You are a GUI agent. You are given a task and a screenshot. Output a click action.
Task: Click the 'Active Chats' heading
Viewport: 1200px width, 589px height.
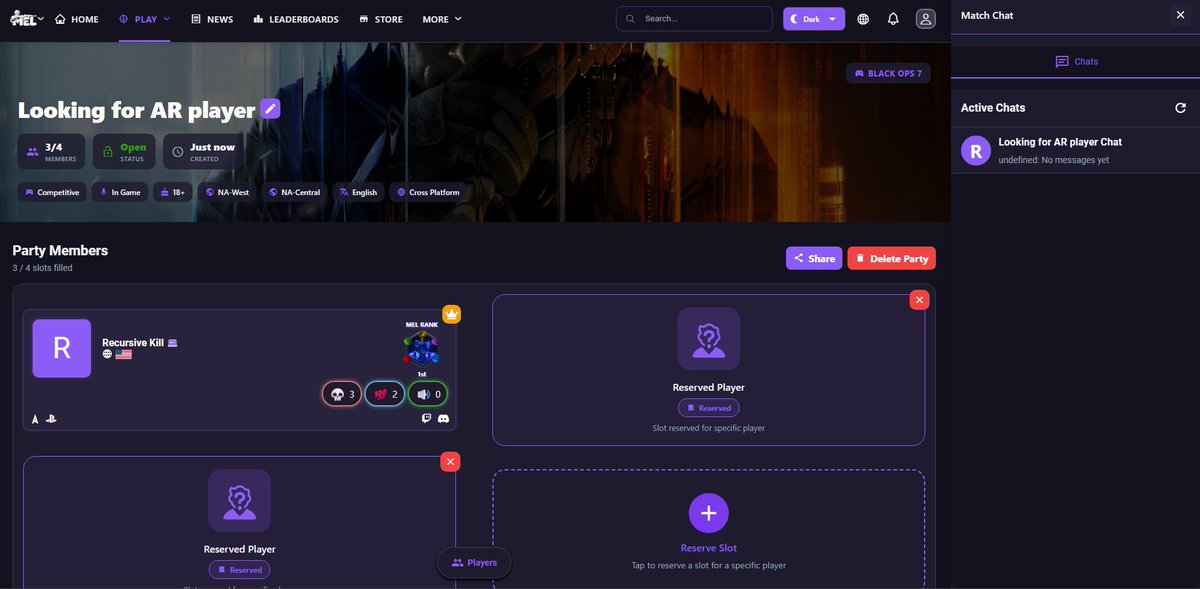point(993,108)
